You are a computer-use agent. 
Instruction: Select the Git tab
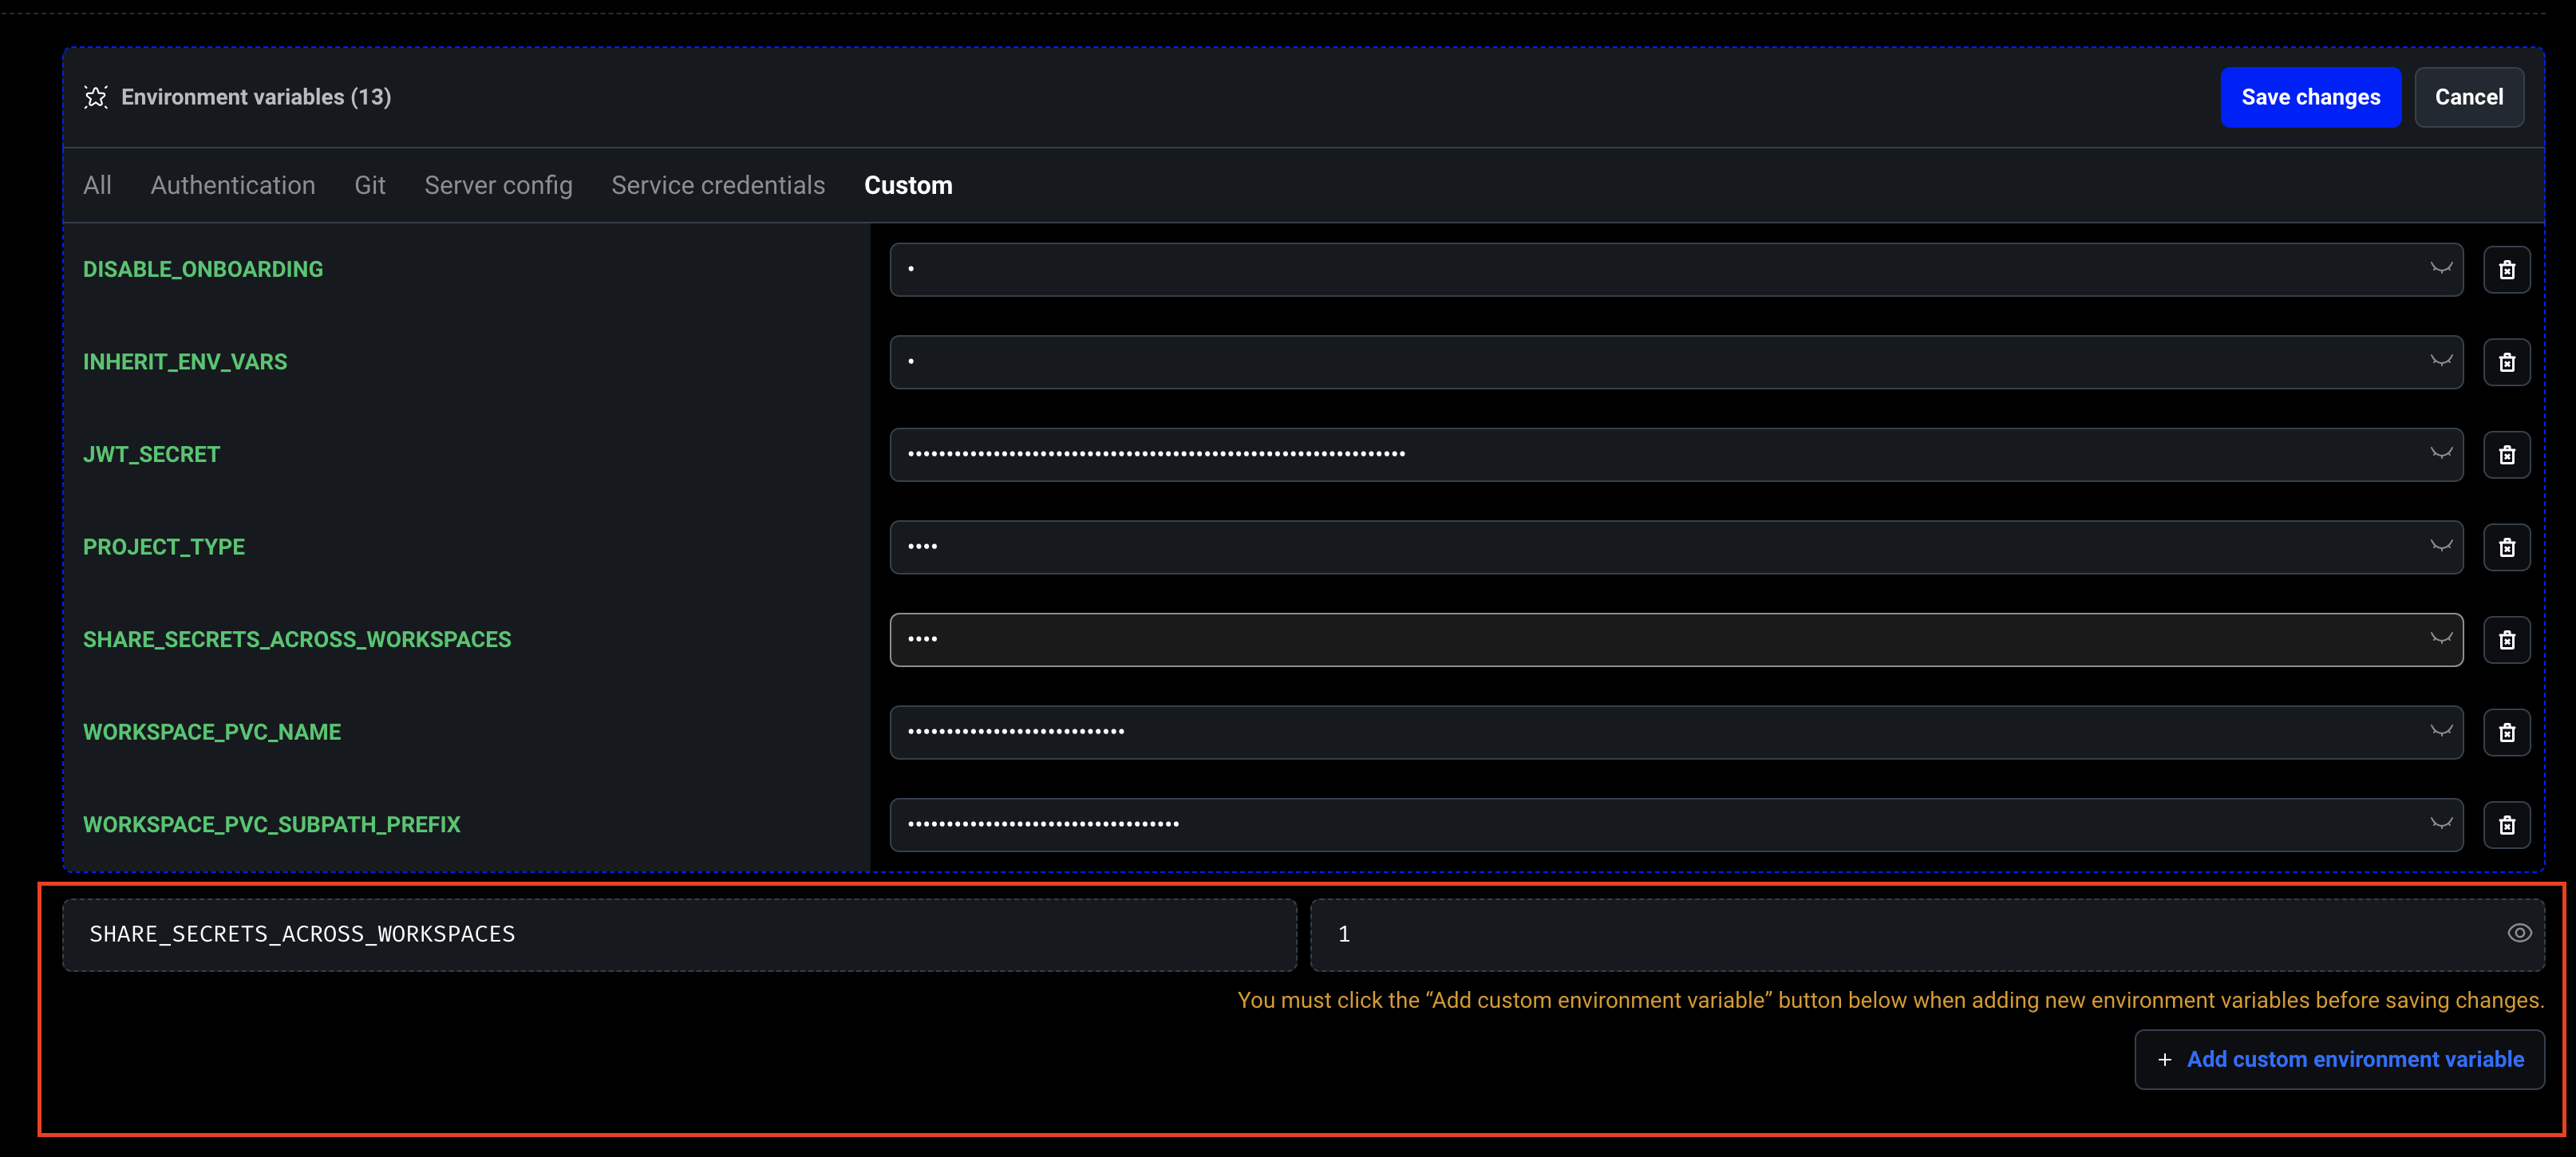click(370, 185)
